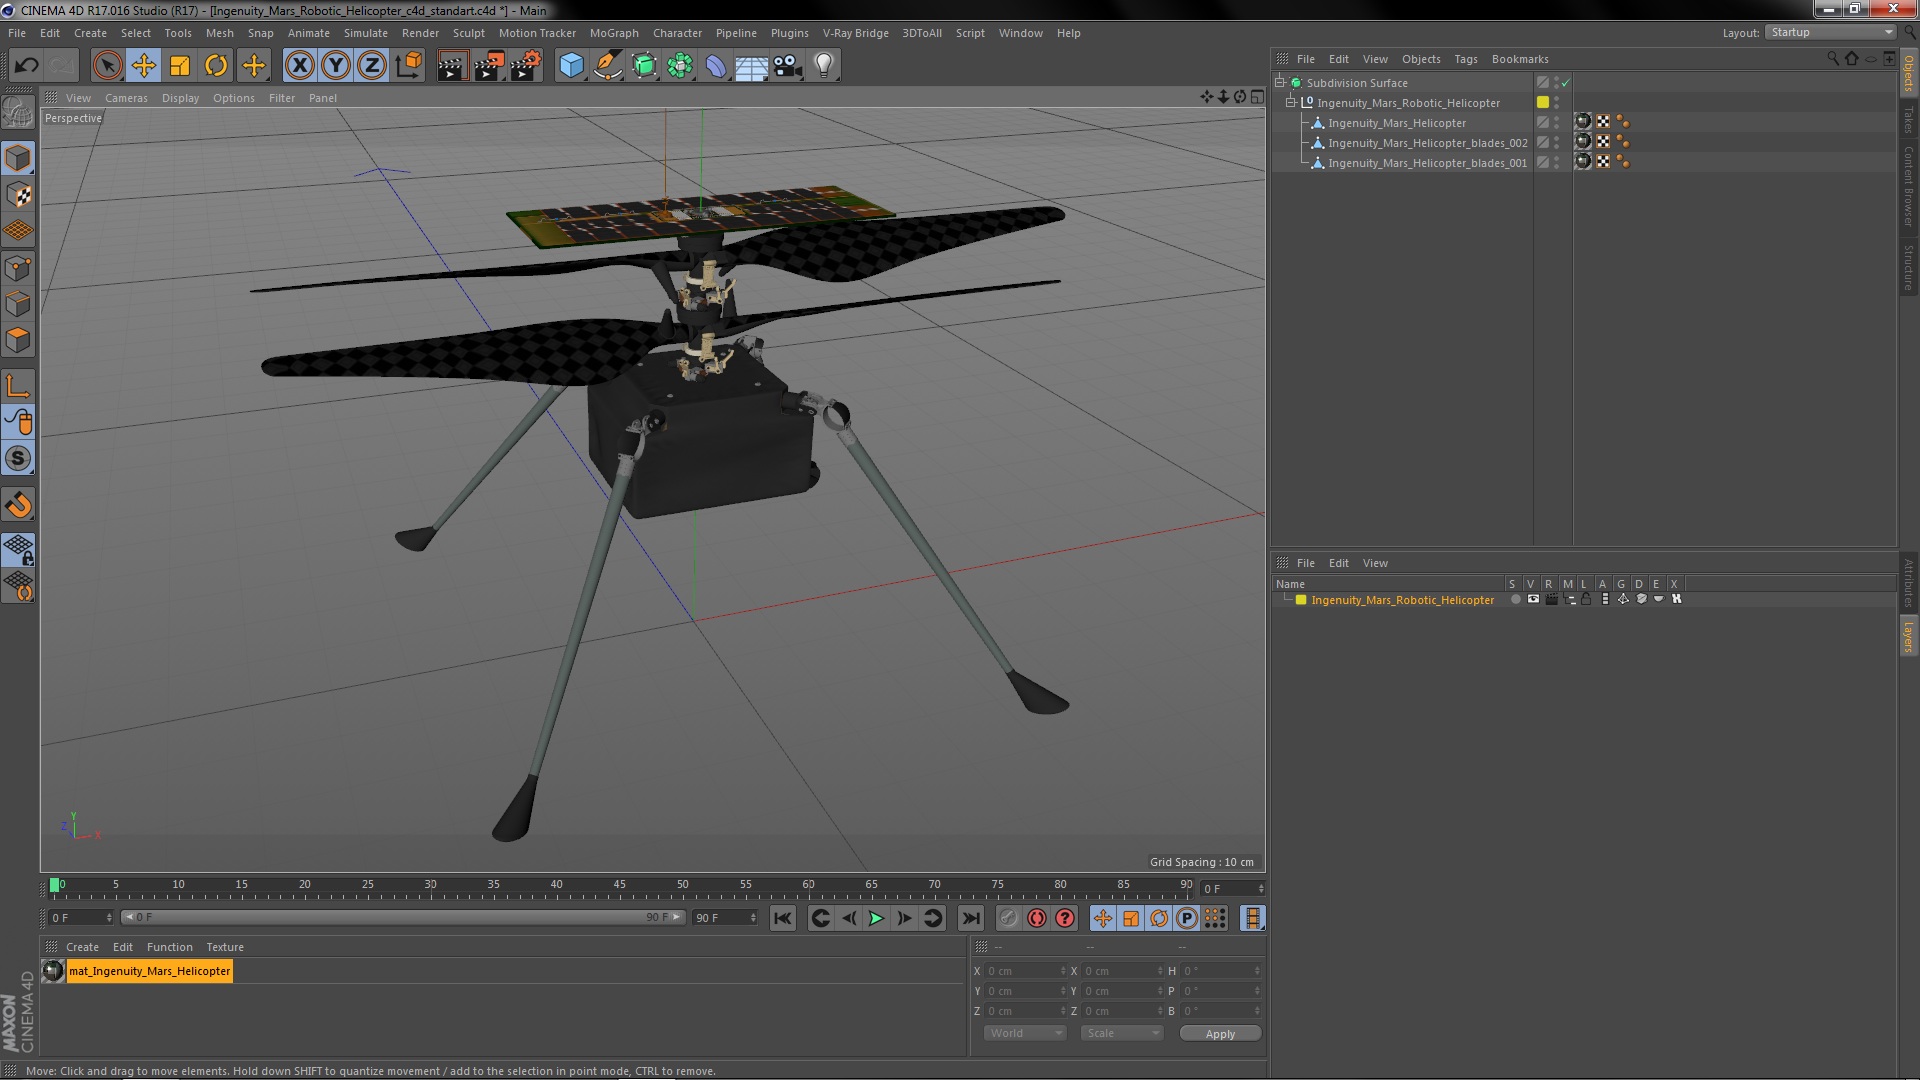Open the World coordinate dropdown
The height and width of the screenshot is (1080, 1920).
coord(1024,1033)
